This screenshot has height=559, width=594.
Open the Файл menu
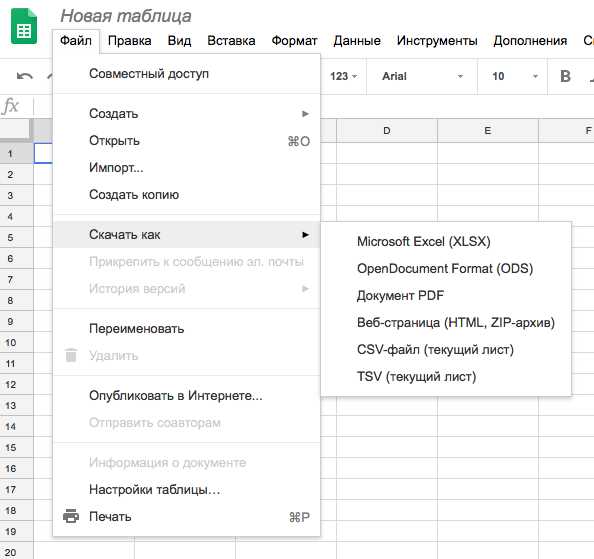coord(76,41)
